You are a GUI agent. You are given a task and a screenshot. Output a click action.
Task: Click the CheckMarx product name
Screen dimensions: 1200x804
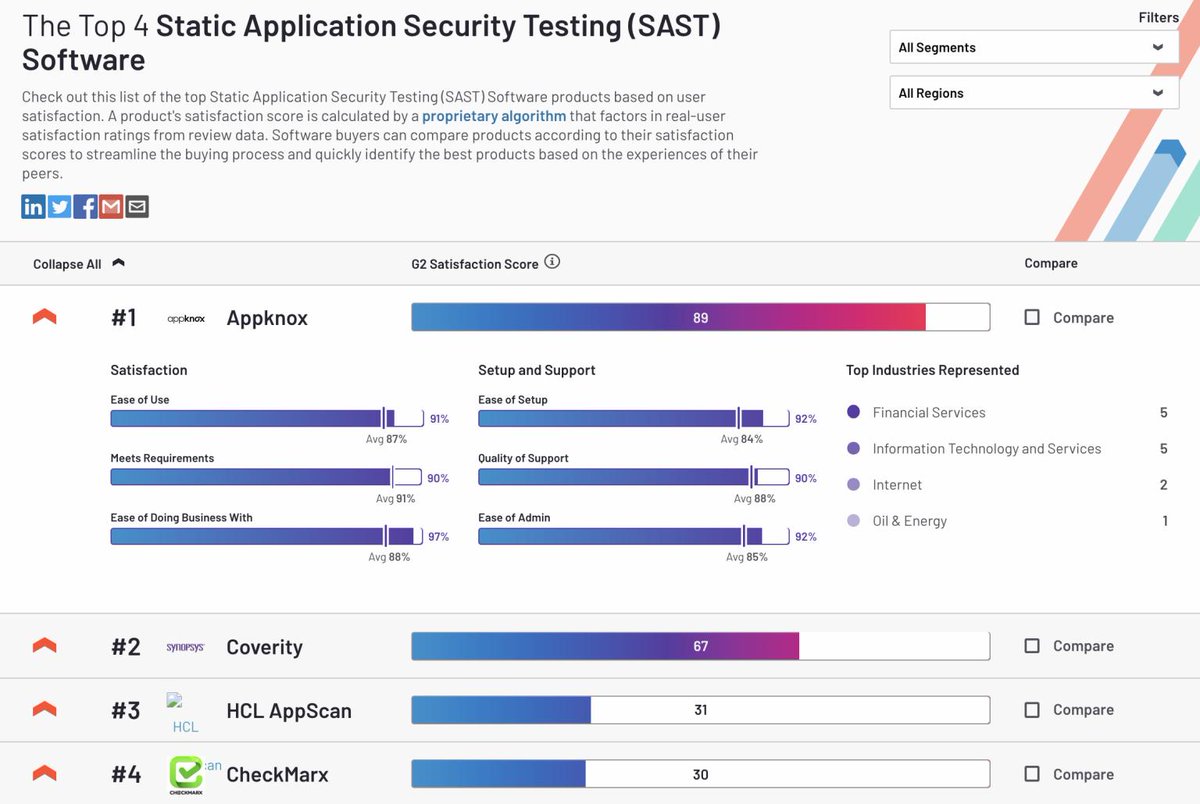point(277,775)
